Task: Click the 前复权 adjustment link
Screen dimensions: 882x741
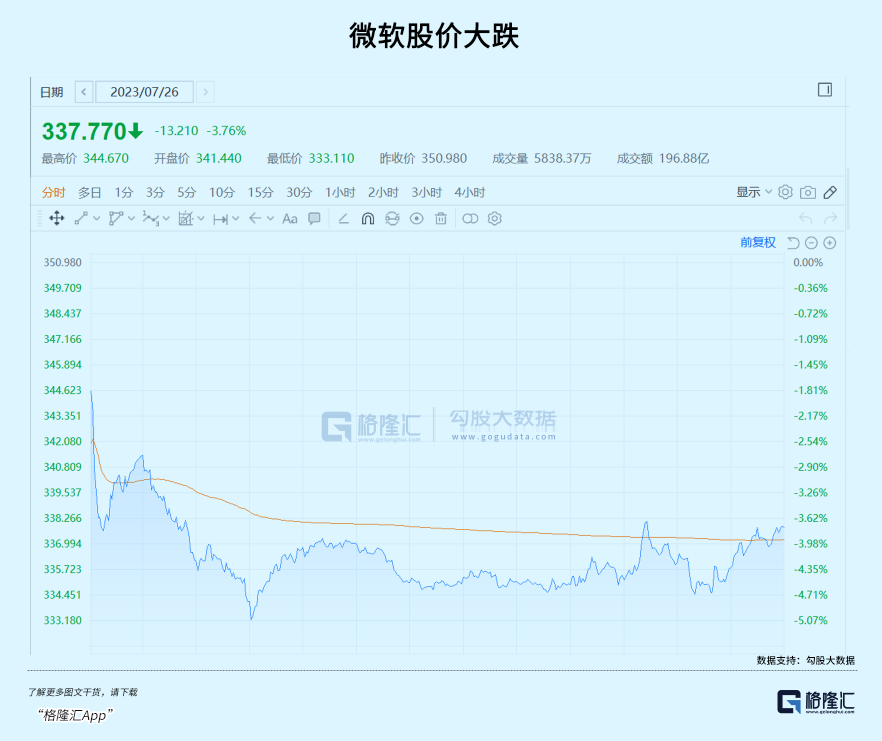Action: point(758,242)
